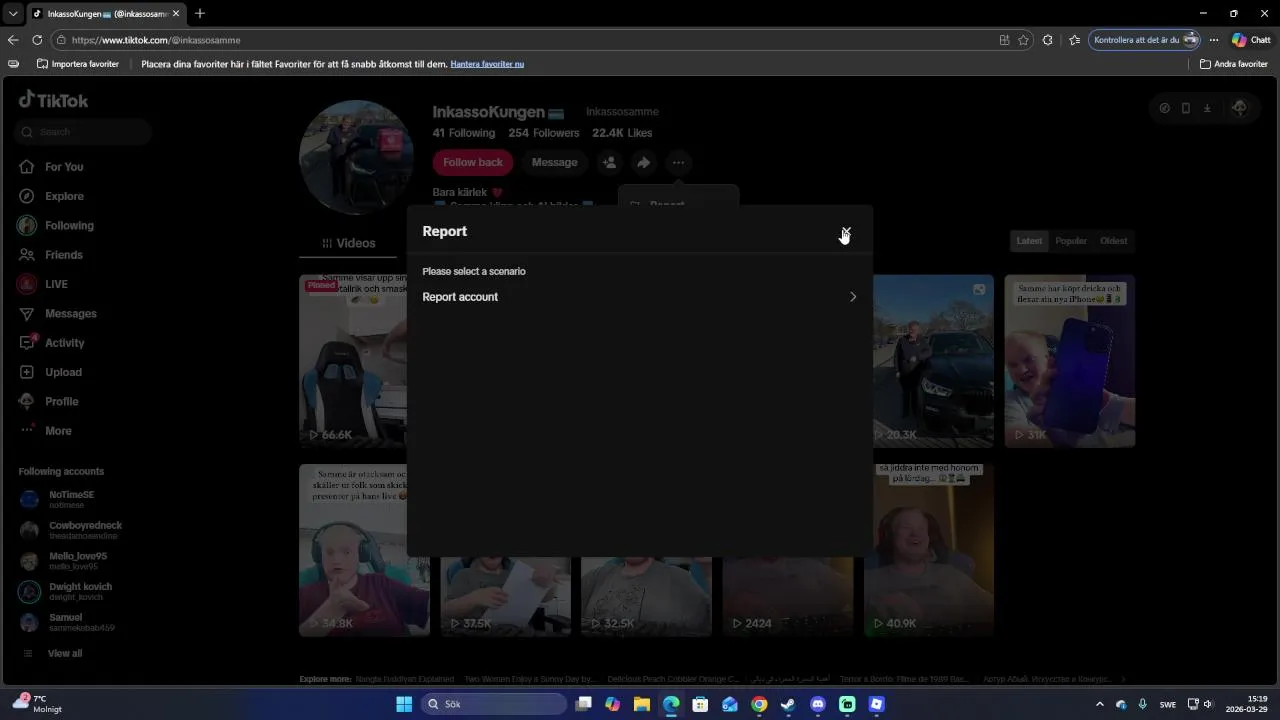Open the 254 Followers count
This screenshot has height=720, width=1280.
[544, 133]
